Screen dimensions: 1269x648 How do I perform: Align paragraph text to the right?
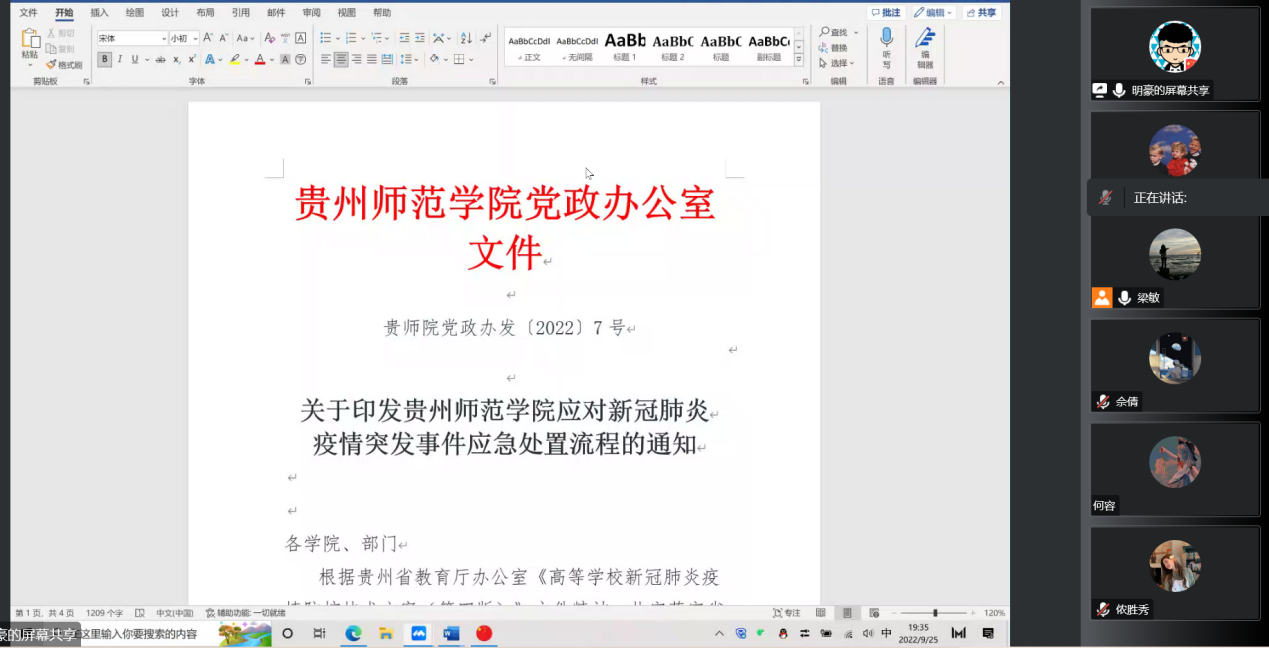pyautogui.click(x=357, y=60)
